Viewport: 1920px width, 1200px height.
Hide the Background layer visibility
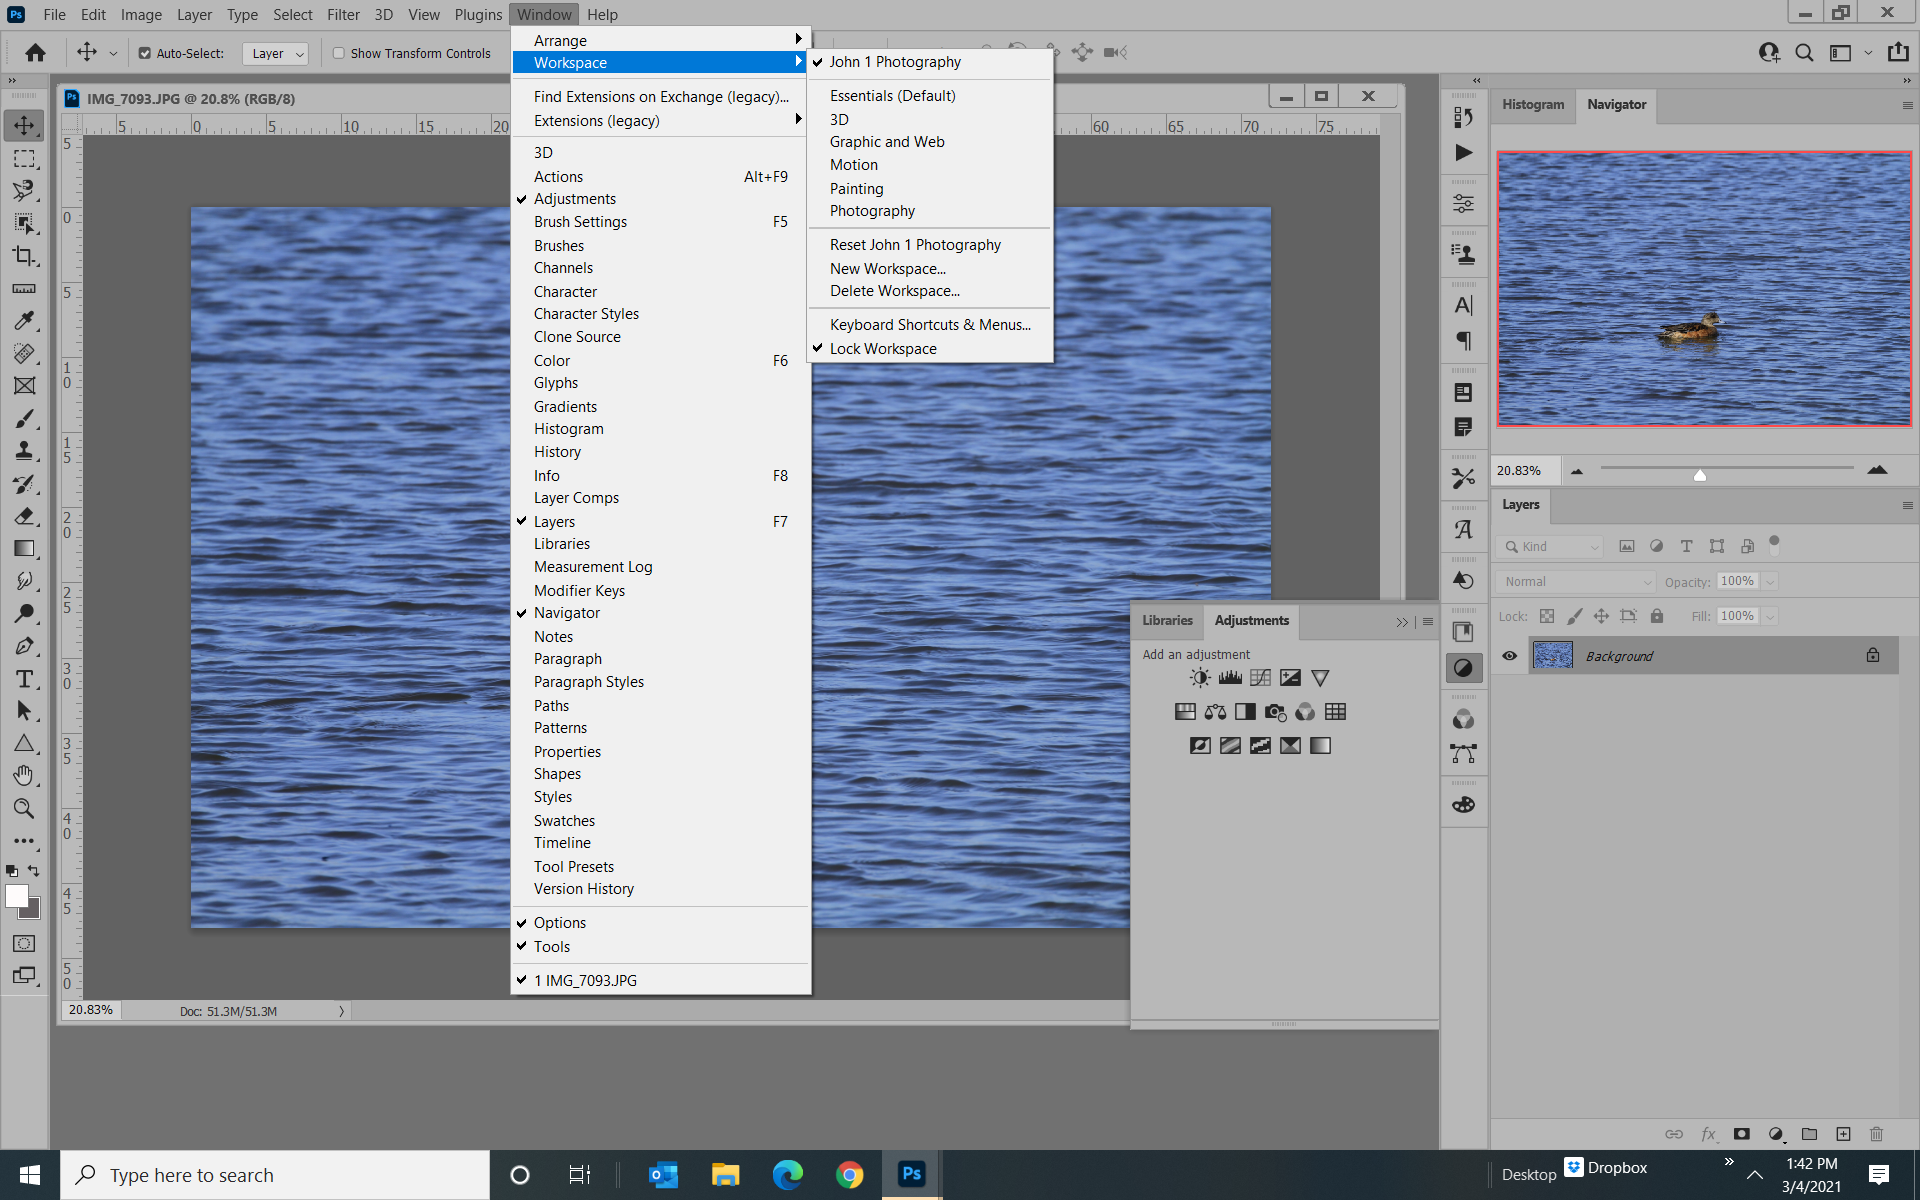pyautogui.click(x=1509, y=655)
